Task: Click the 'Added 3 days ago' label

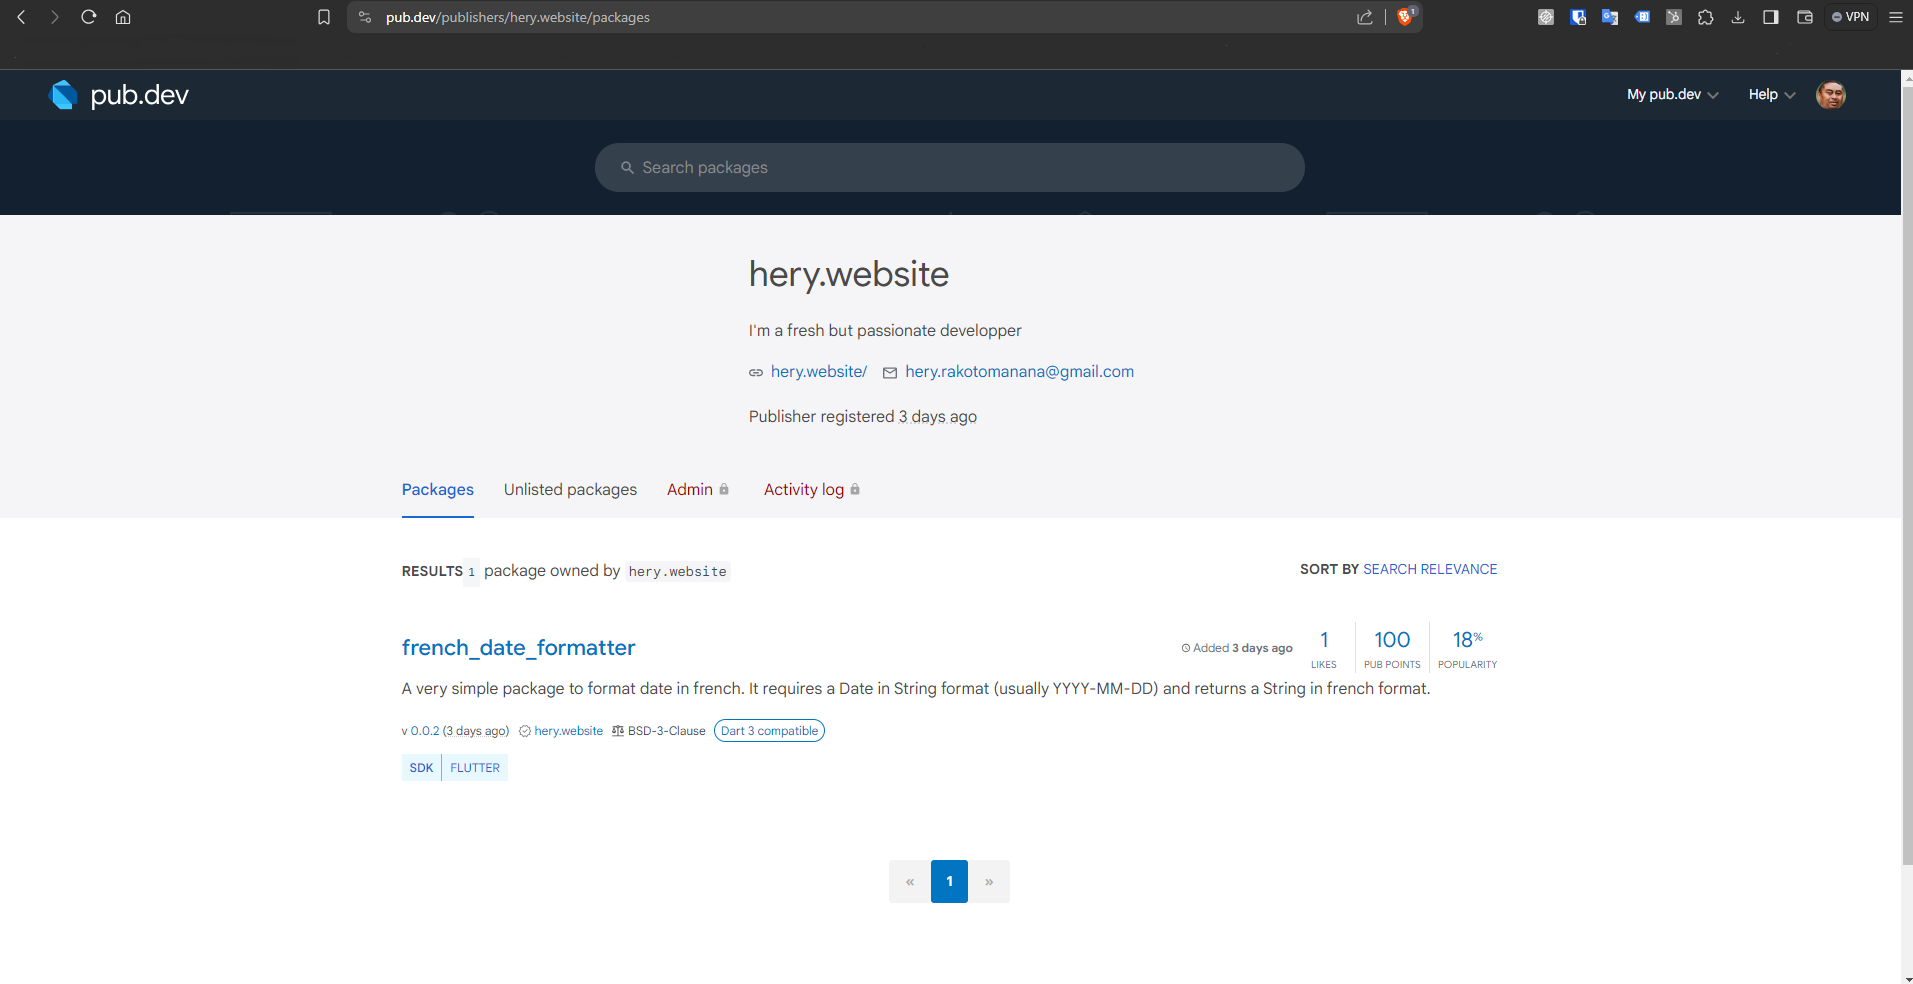Action: 1237,648
